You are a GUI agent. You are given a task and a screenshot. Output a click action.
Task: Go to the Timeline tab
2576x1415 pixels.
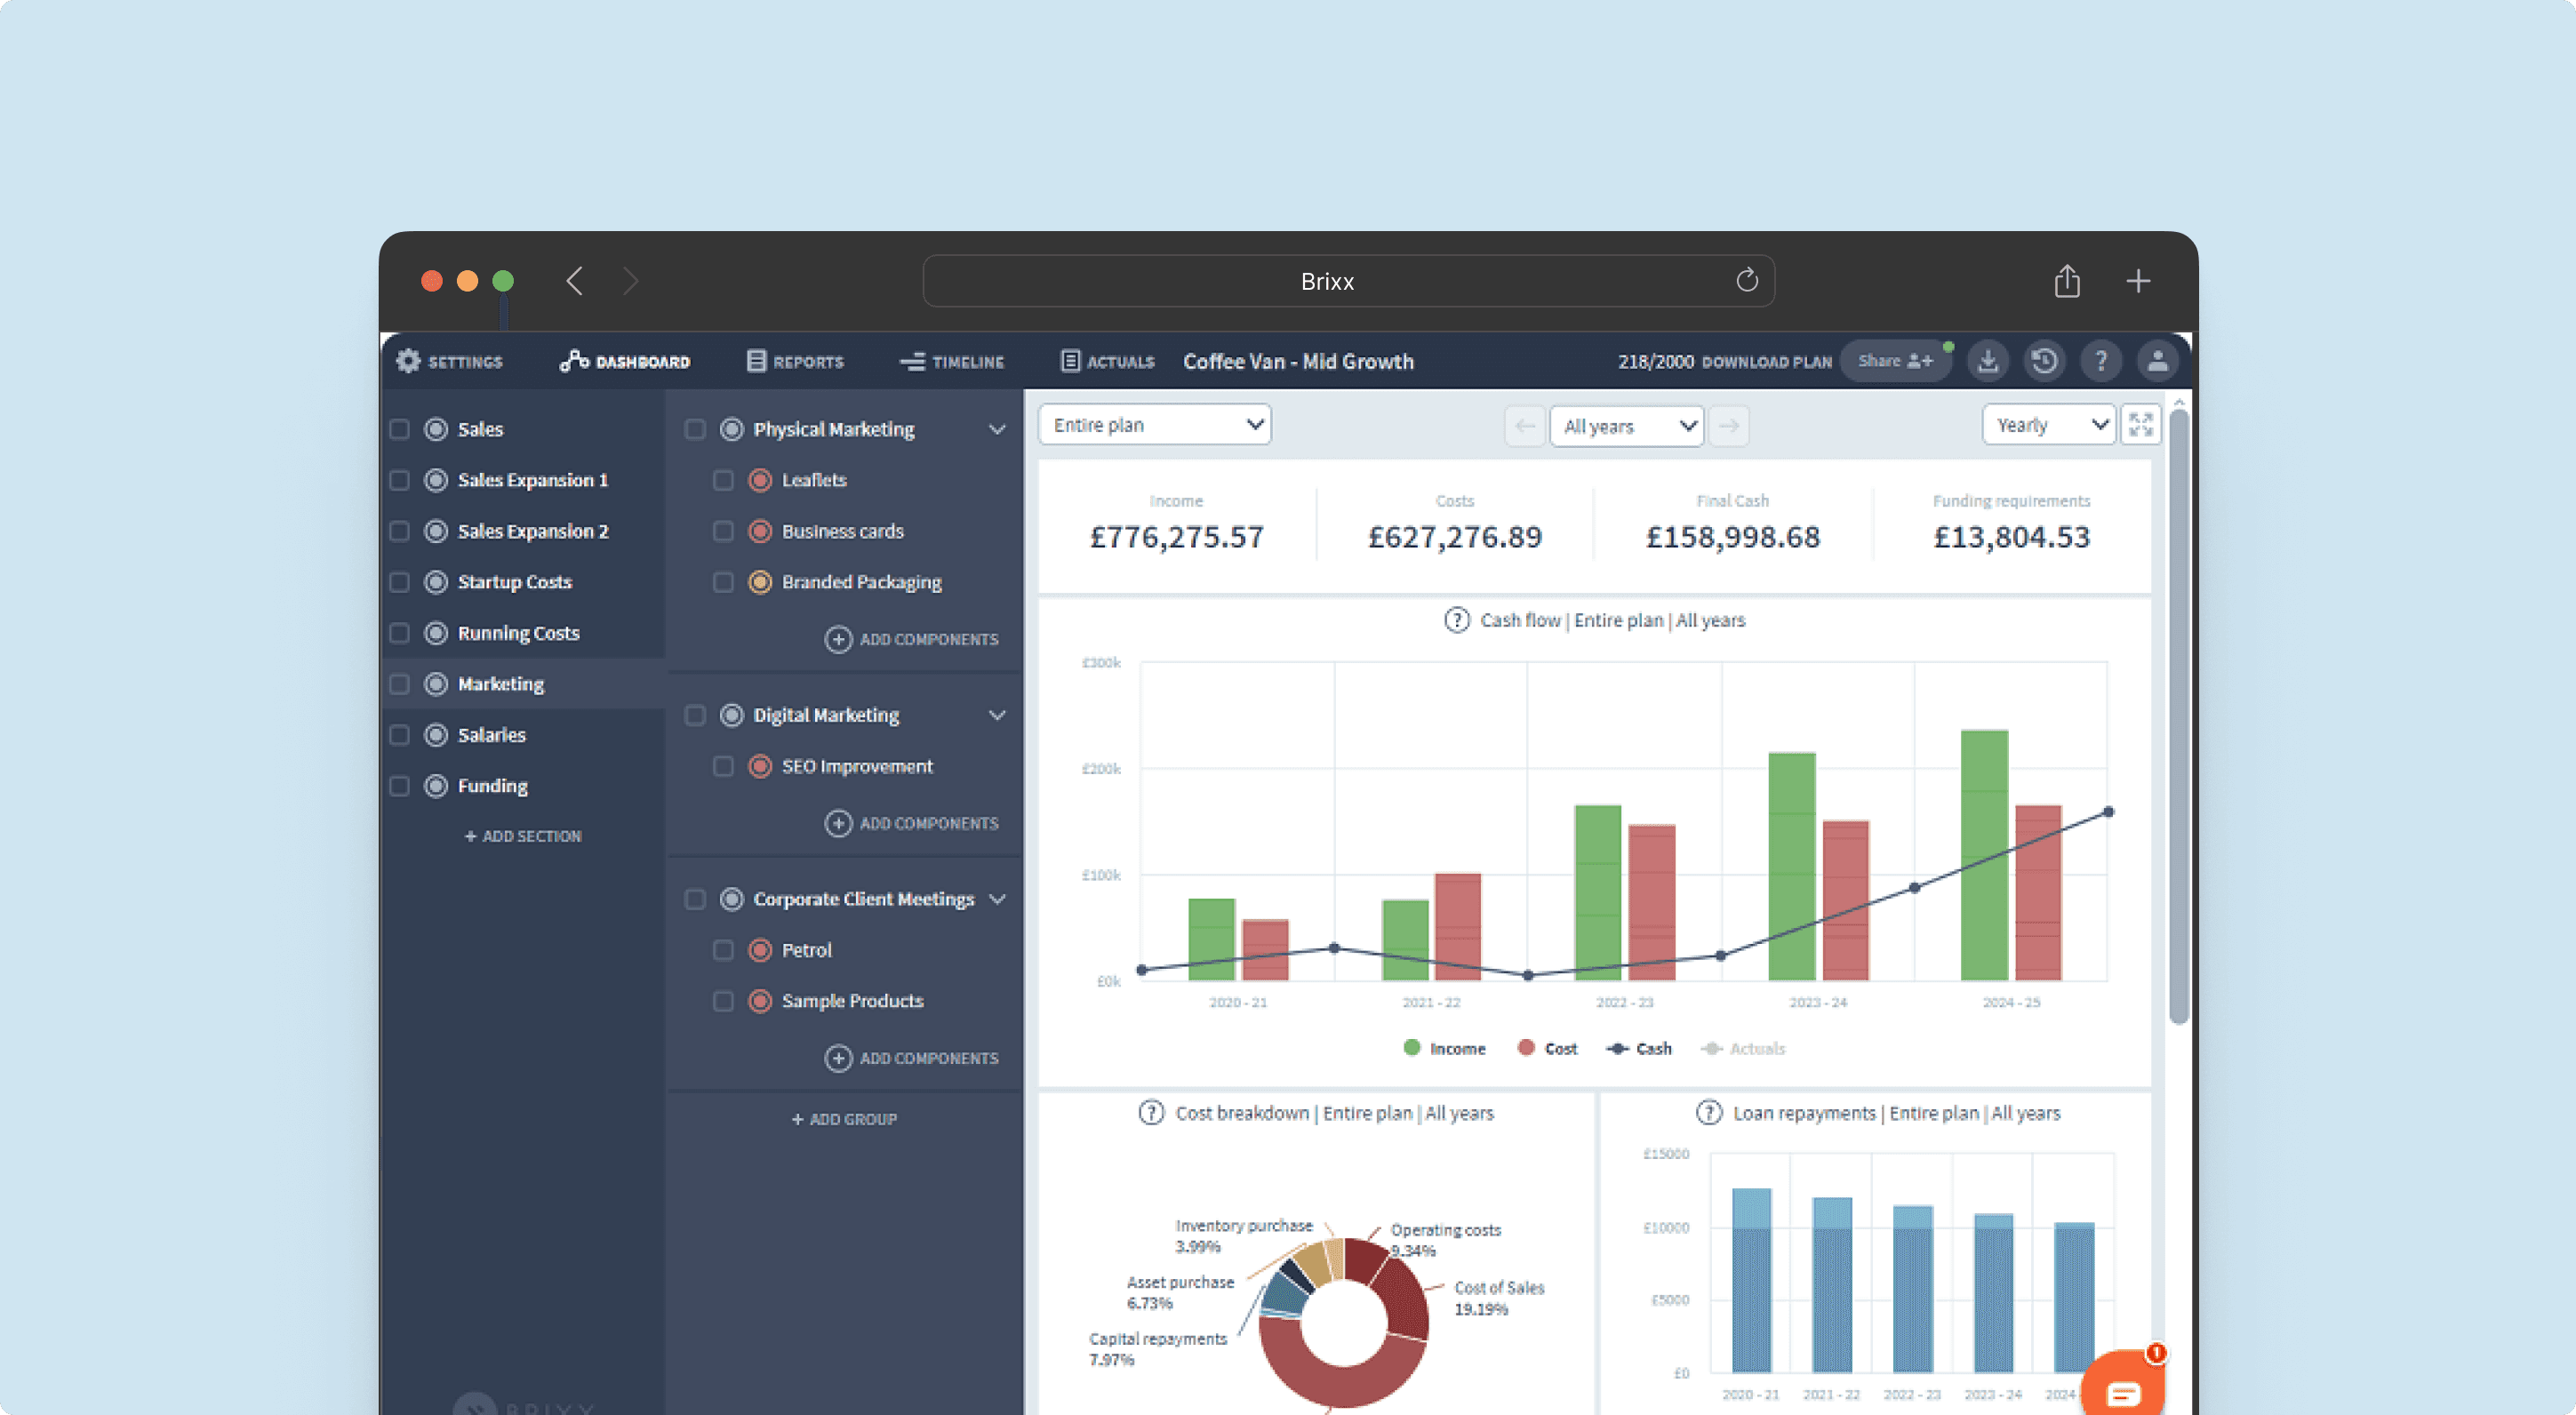[952, 361]
